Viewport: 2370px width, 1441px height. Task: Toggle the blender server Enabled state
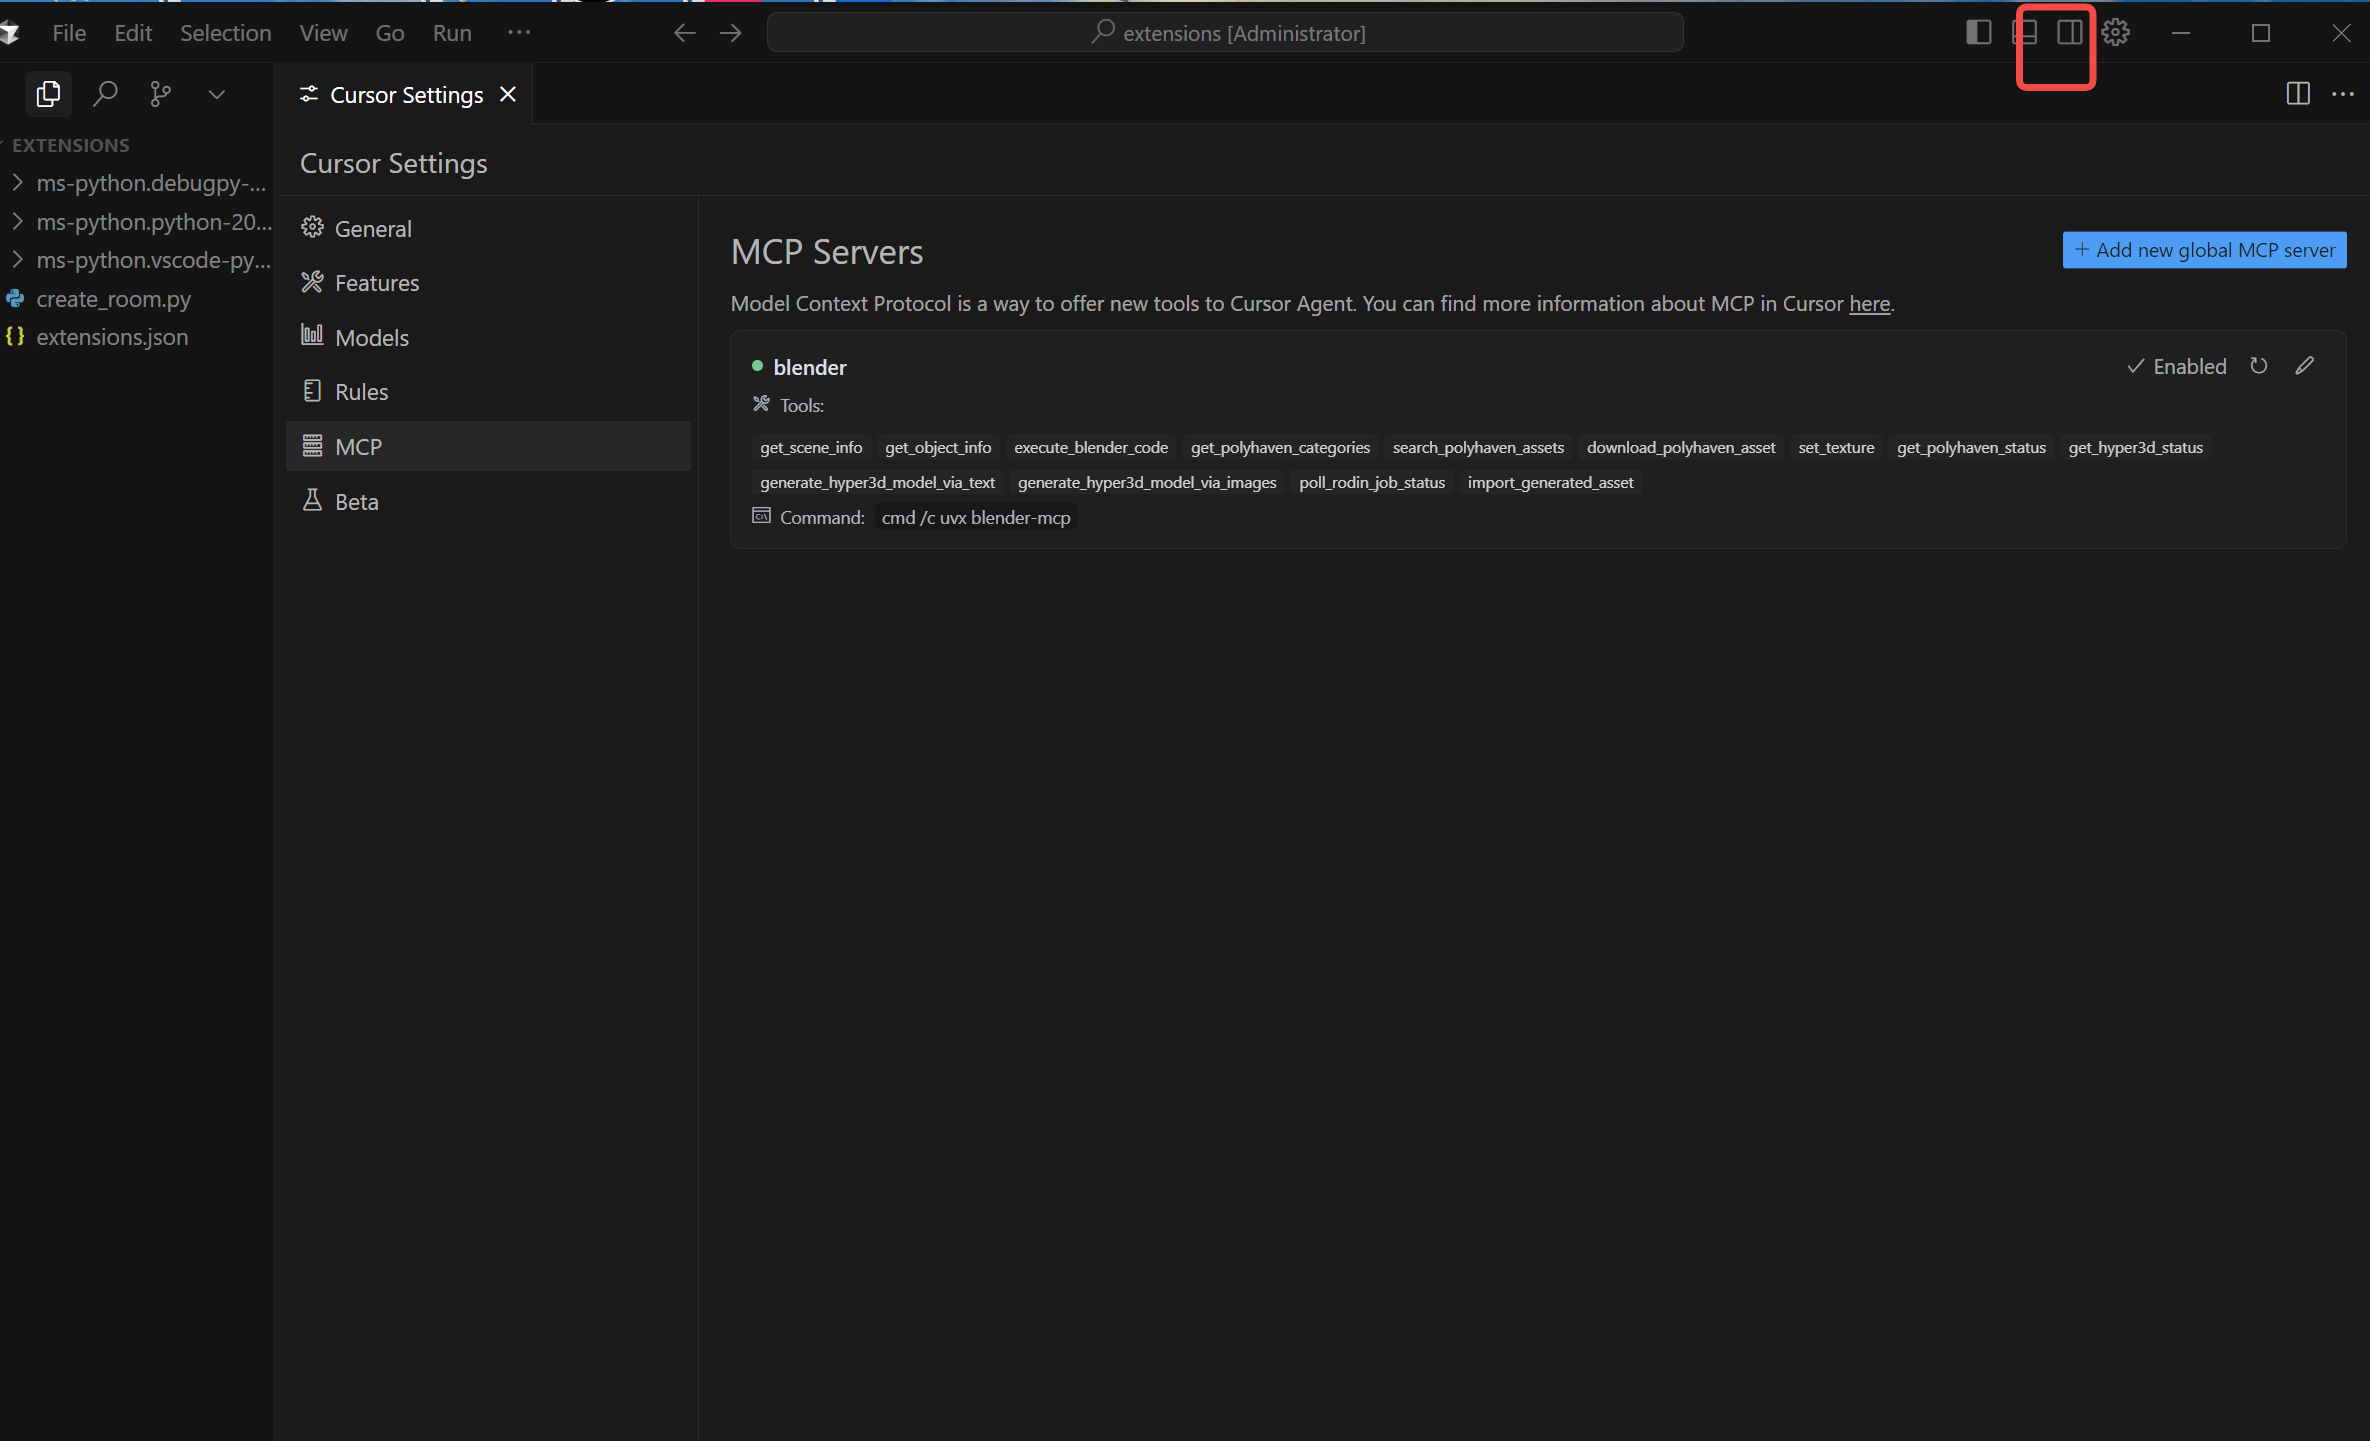tap(2176, 366)
